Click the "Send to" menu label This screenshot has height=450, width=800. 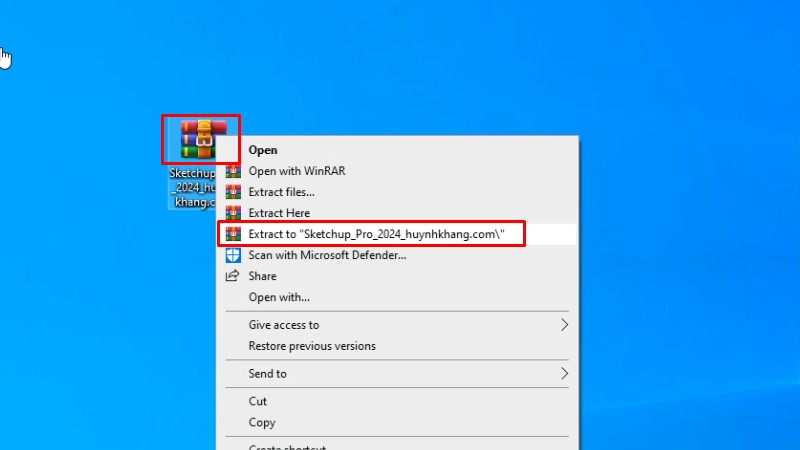click(x=268, y=373)
